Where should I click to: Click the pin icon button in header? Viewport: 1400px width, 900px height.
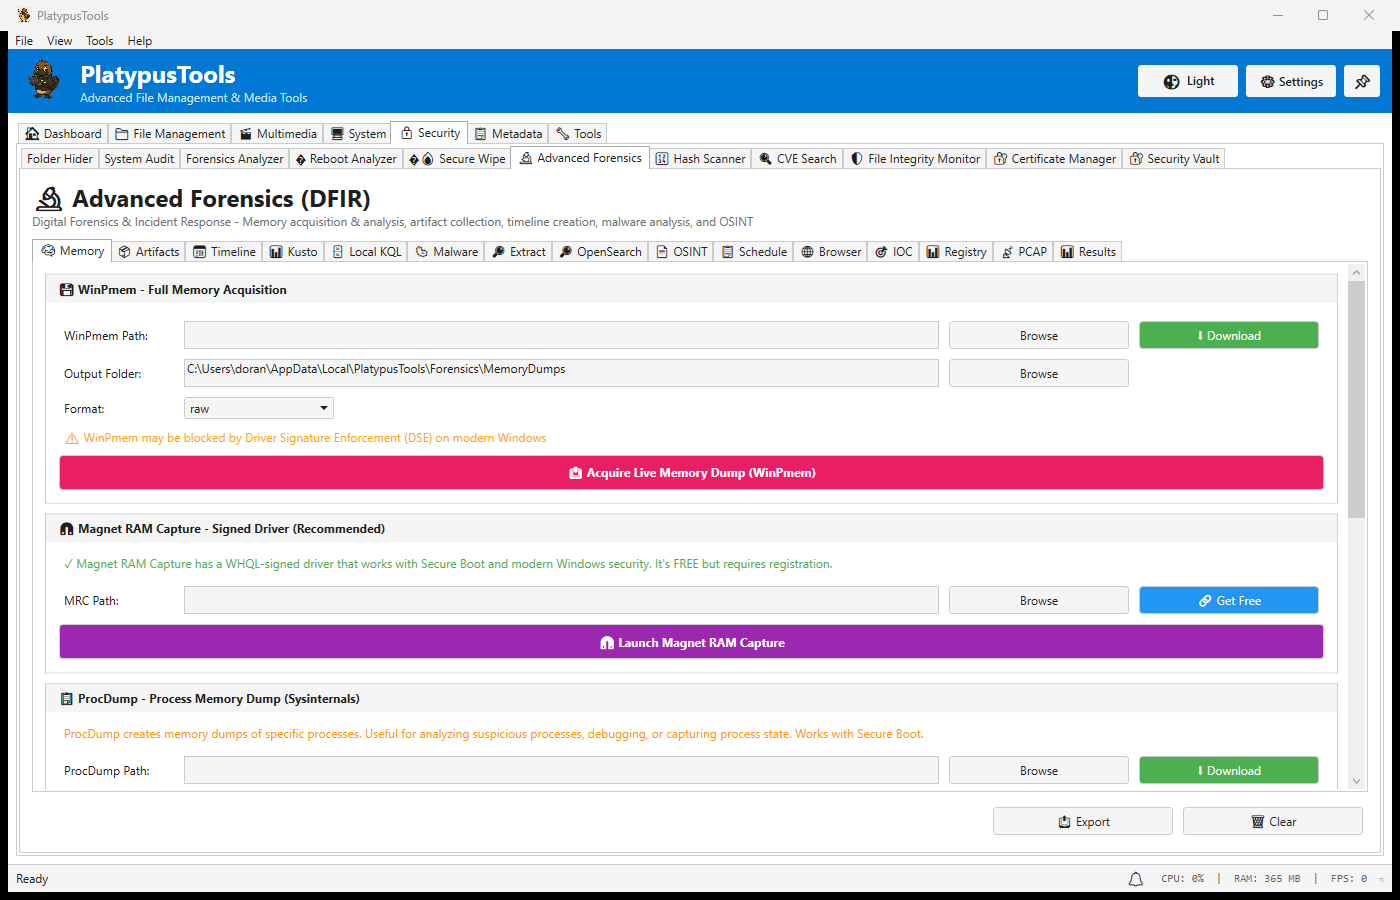coord(1361,82)
